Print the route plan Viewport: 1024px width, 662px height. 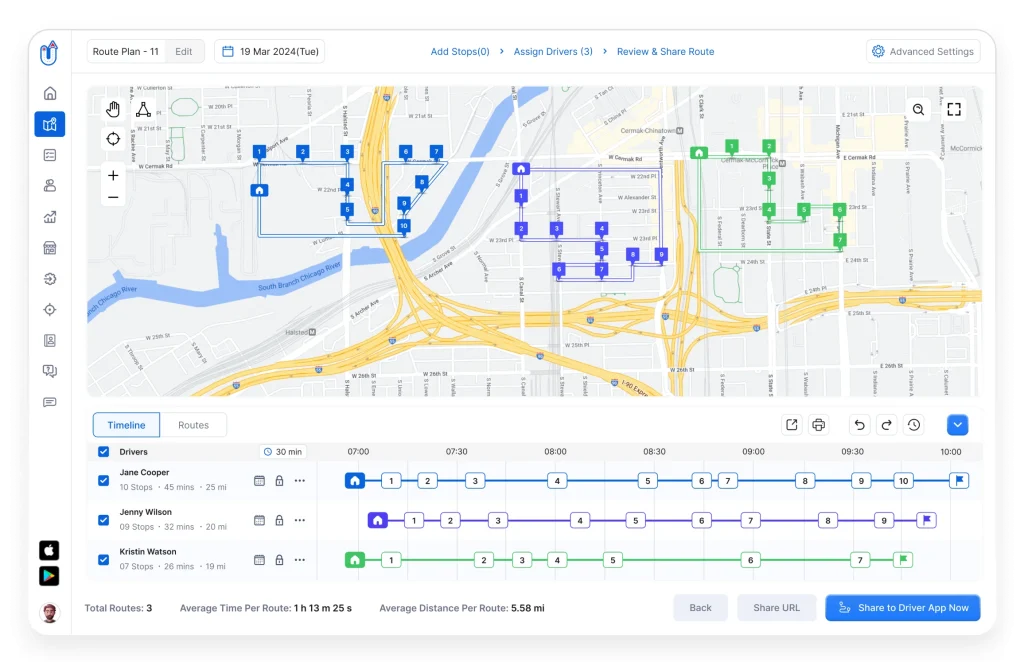click(818, 425)
